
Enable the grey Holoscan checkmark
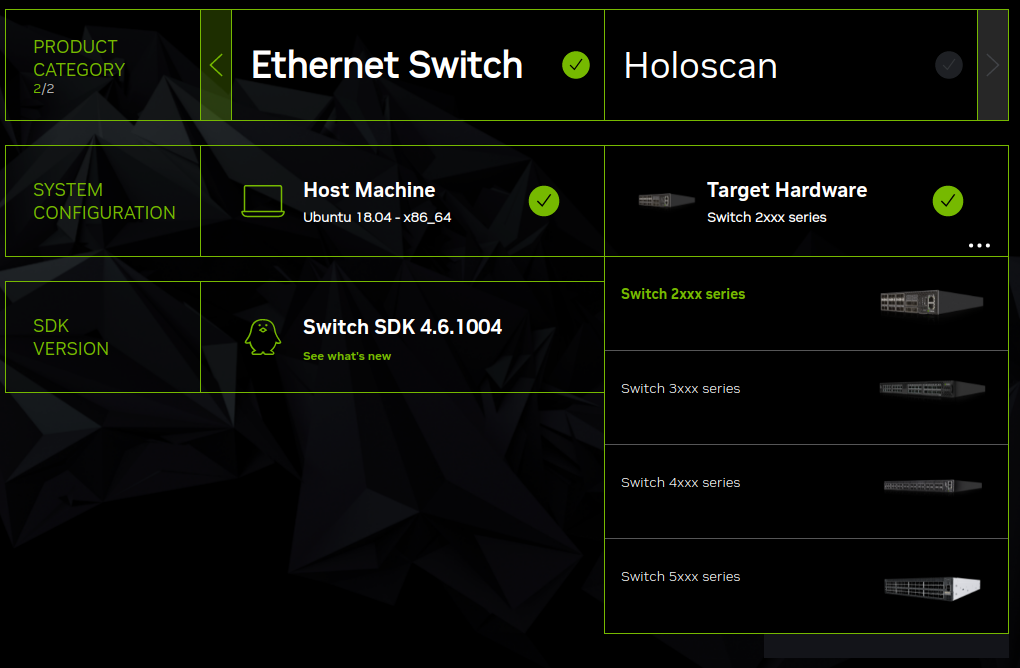[948, 66]
